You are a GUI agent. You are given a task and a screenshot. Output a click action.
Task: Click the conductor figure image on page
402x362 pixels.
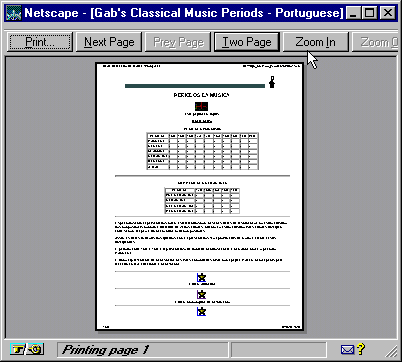272,82
